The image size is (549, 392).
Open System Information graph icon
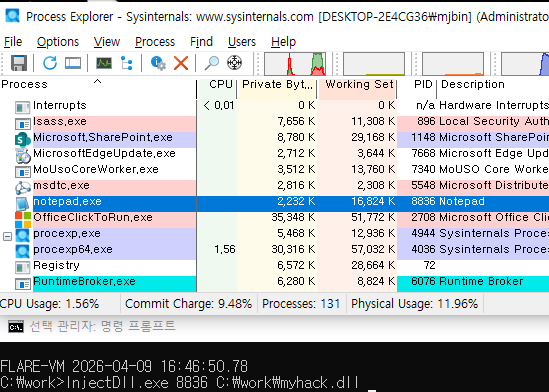pos(104,63)
